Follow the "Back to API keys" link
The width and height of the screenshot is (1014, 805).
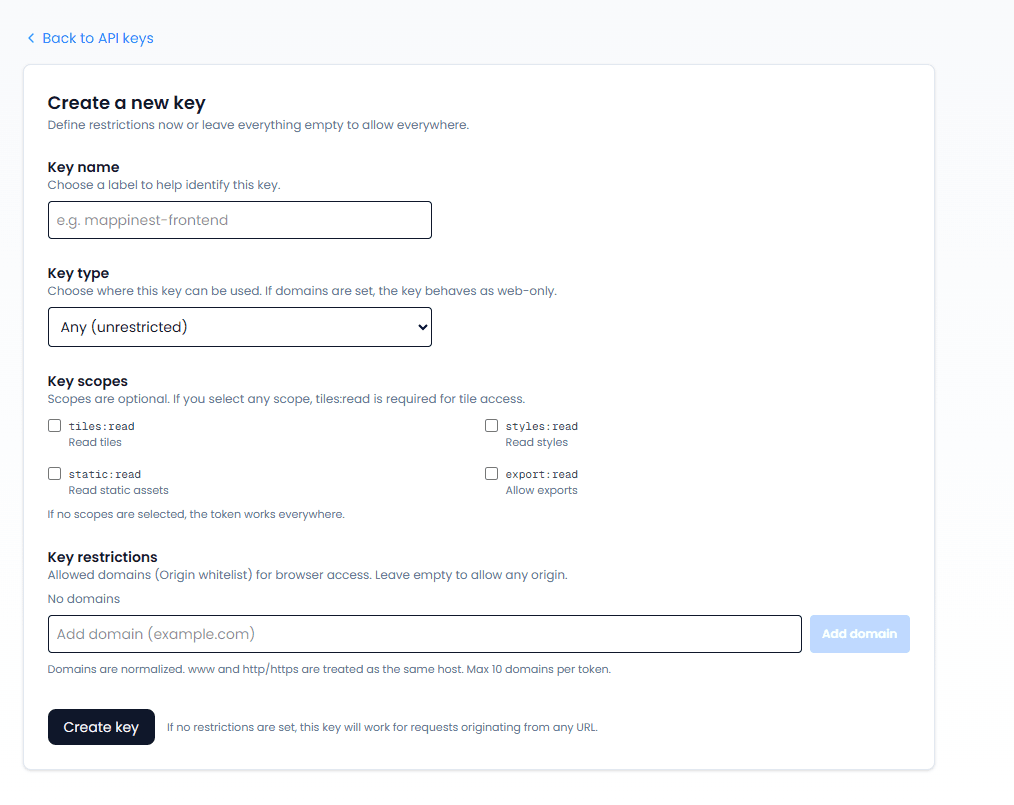coord(97,37)
